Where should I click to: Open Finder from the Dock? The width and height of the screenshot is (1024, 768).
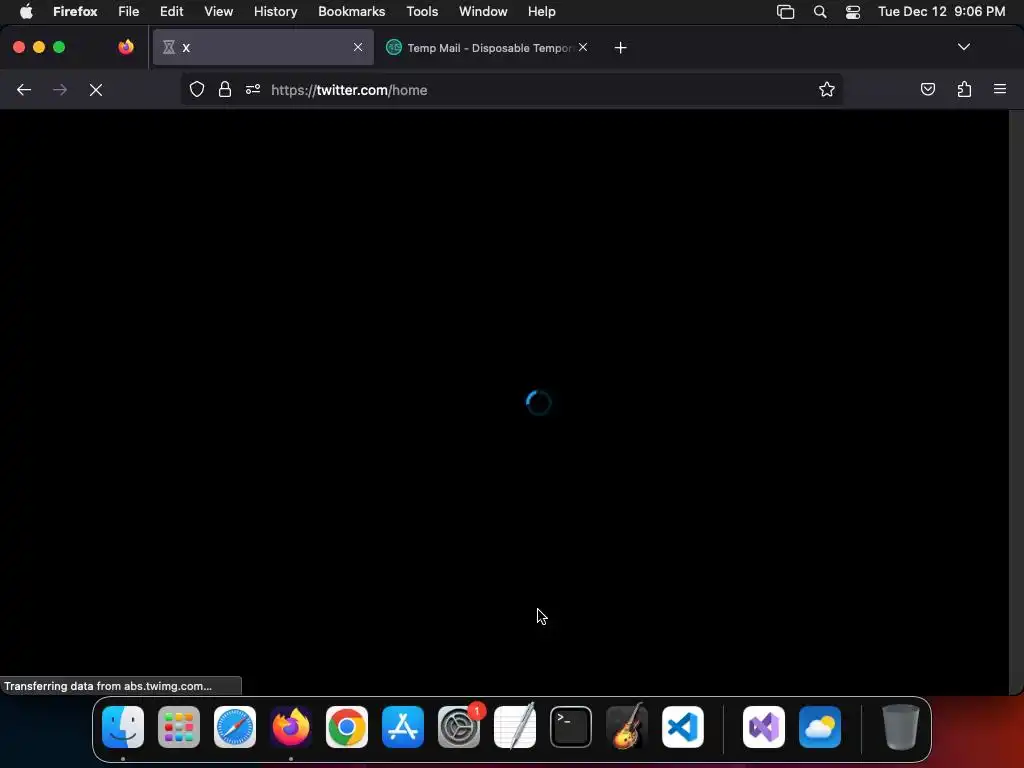click(x=123, y=727)
